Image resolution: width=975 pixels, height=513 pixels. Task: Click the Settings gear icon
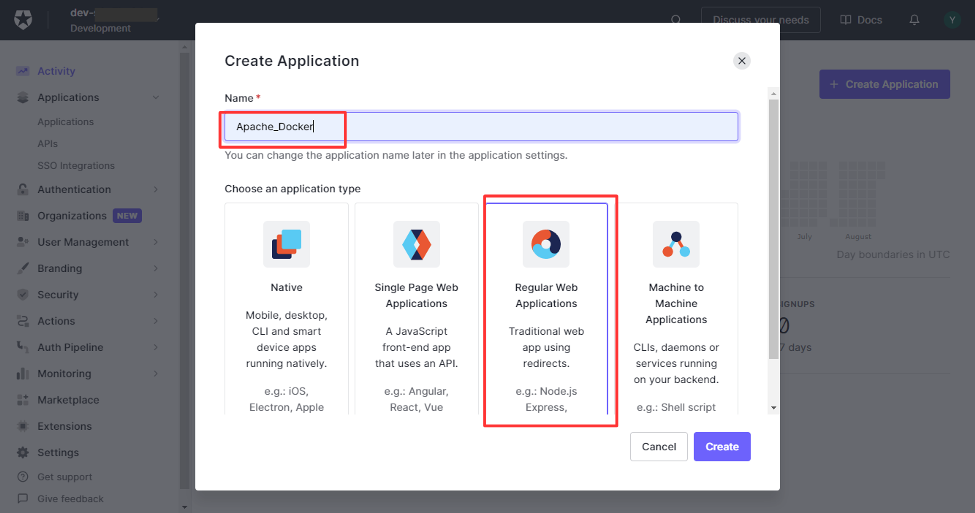coord(23,452)
